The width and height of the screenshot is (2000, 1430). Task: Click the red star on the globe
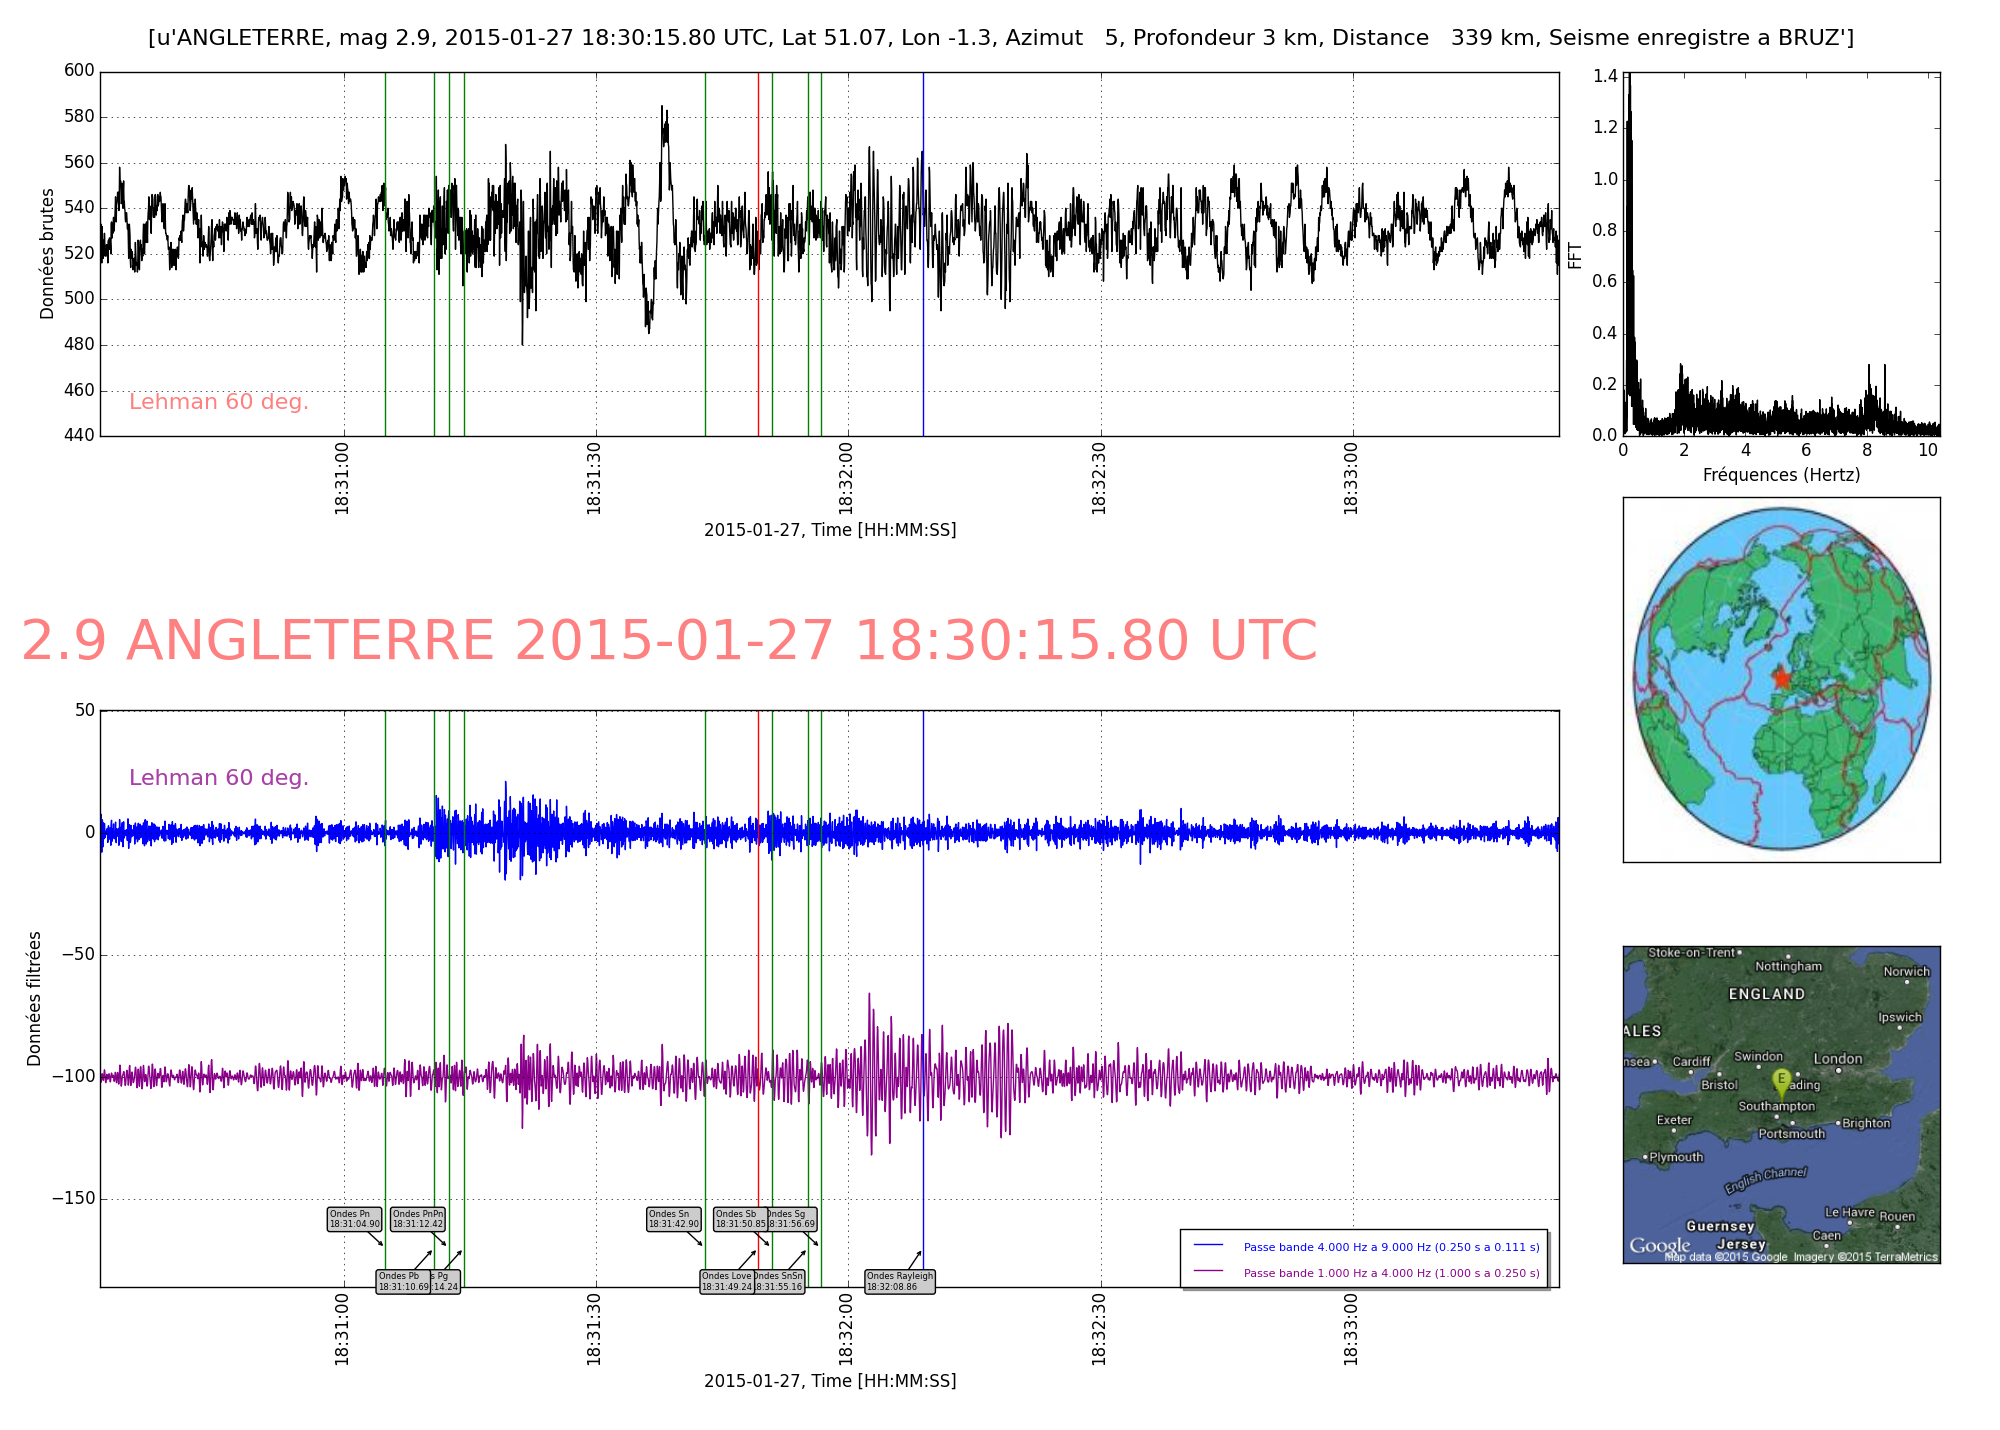pos(1781,678)
